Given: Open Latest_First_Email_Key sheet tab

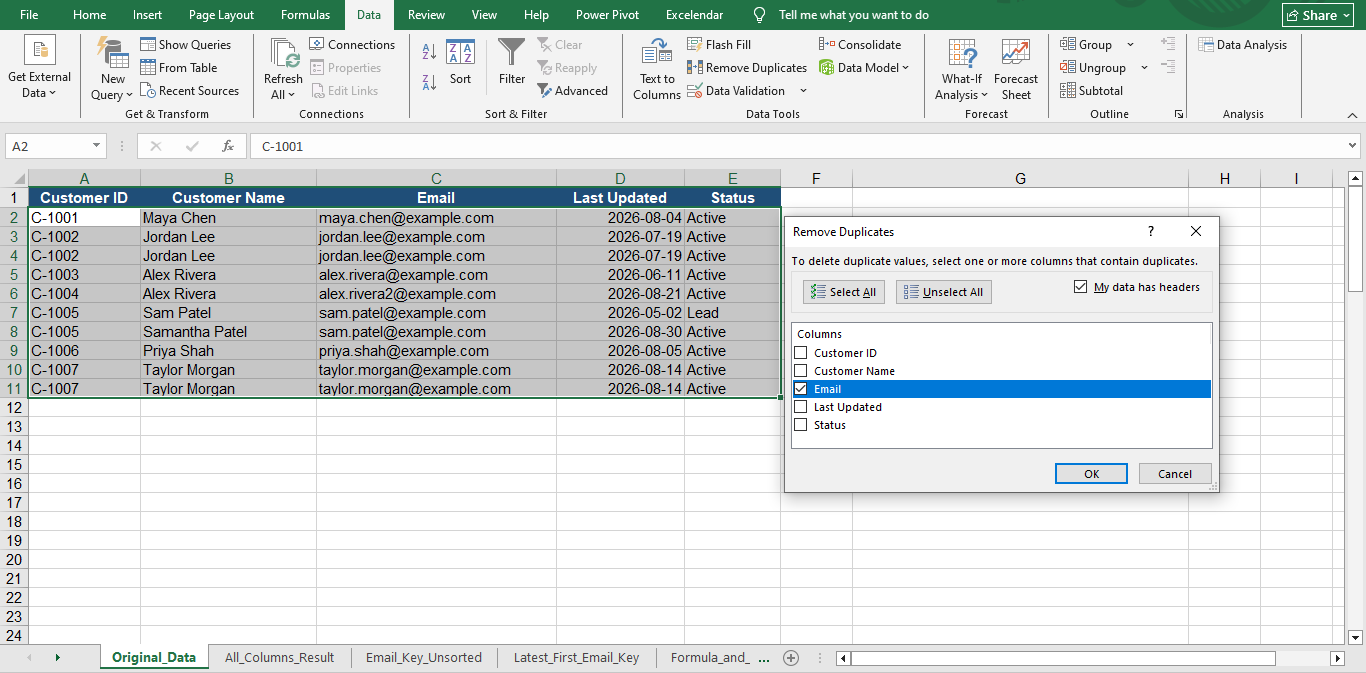Looking at the screenshot, I should point(576,658).
